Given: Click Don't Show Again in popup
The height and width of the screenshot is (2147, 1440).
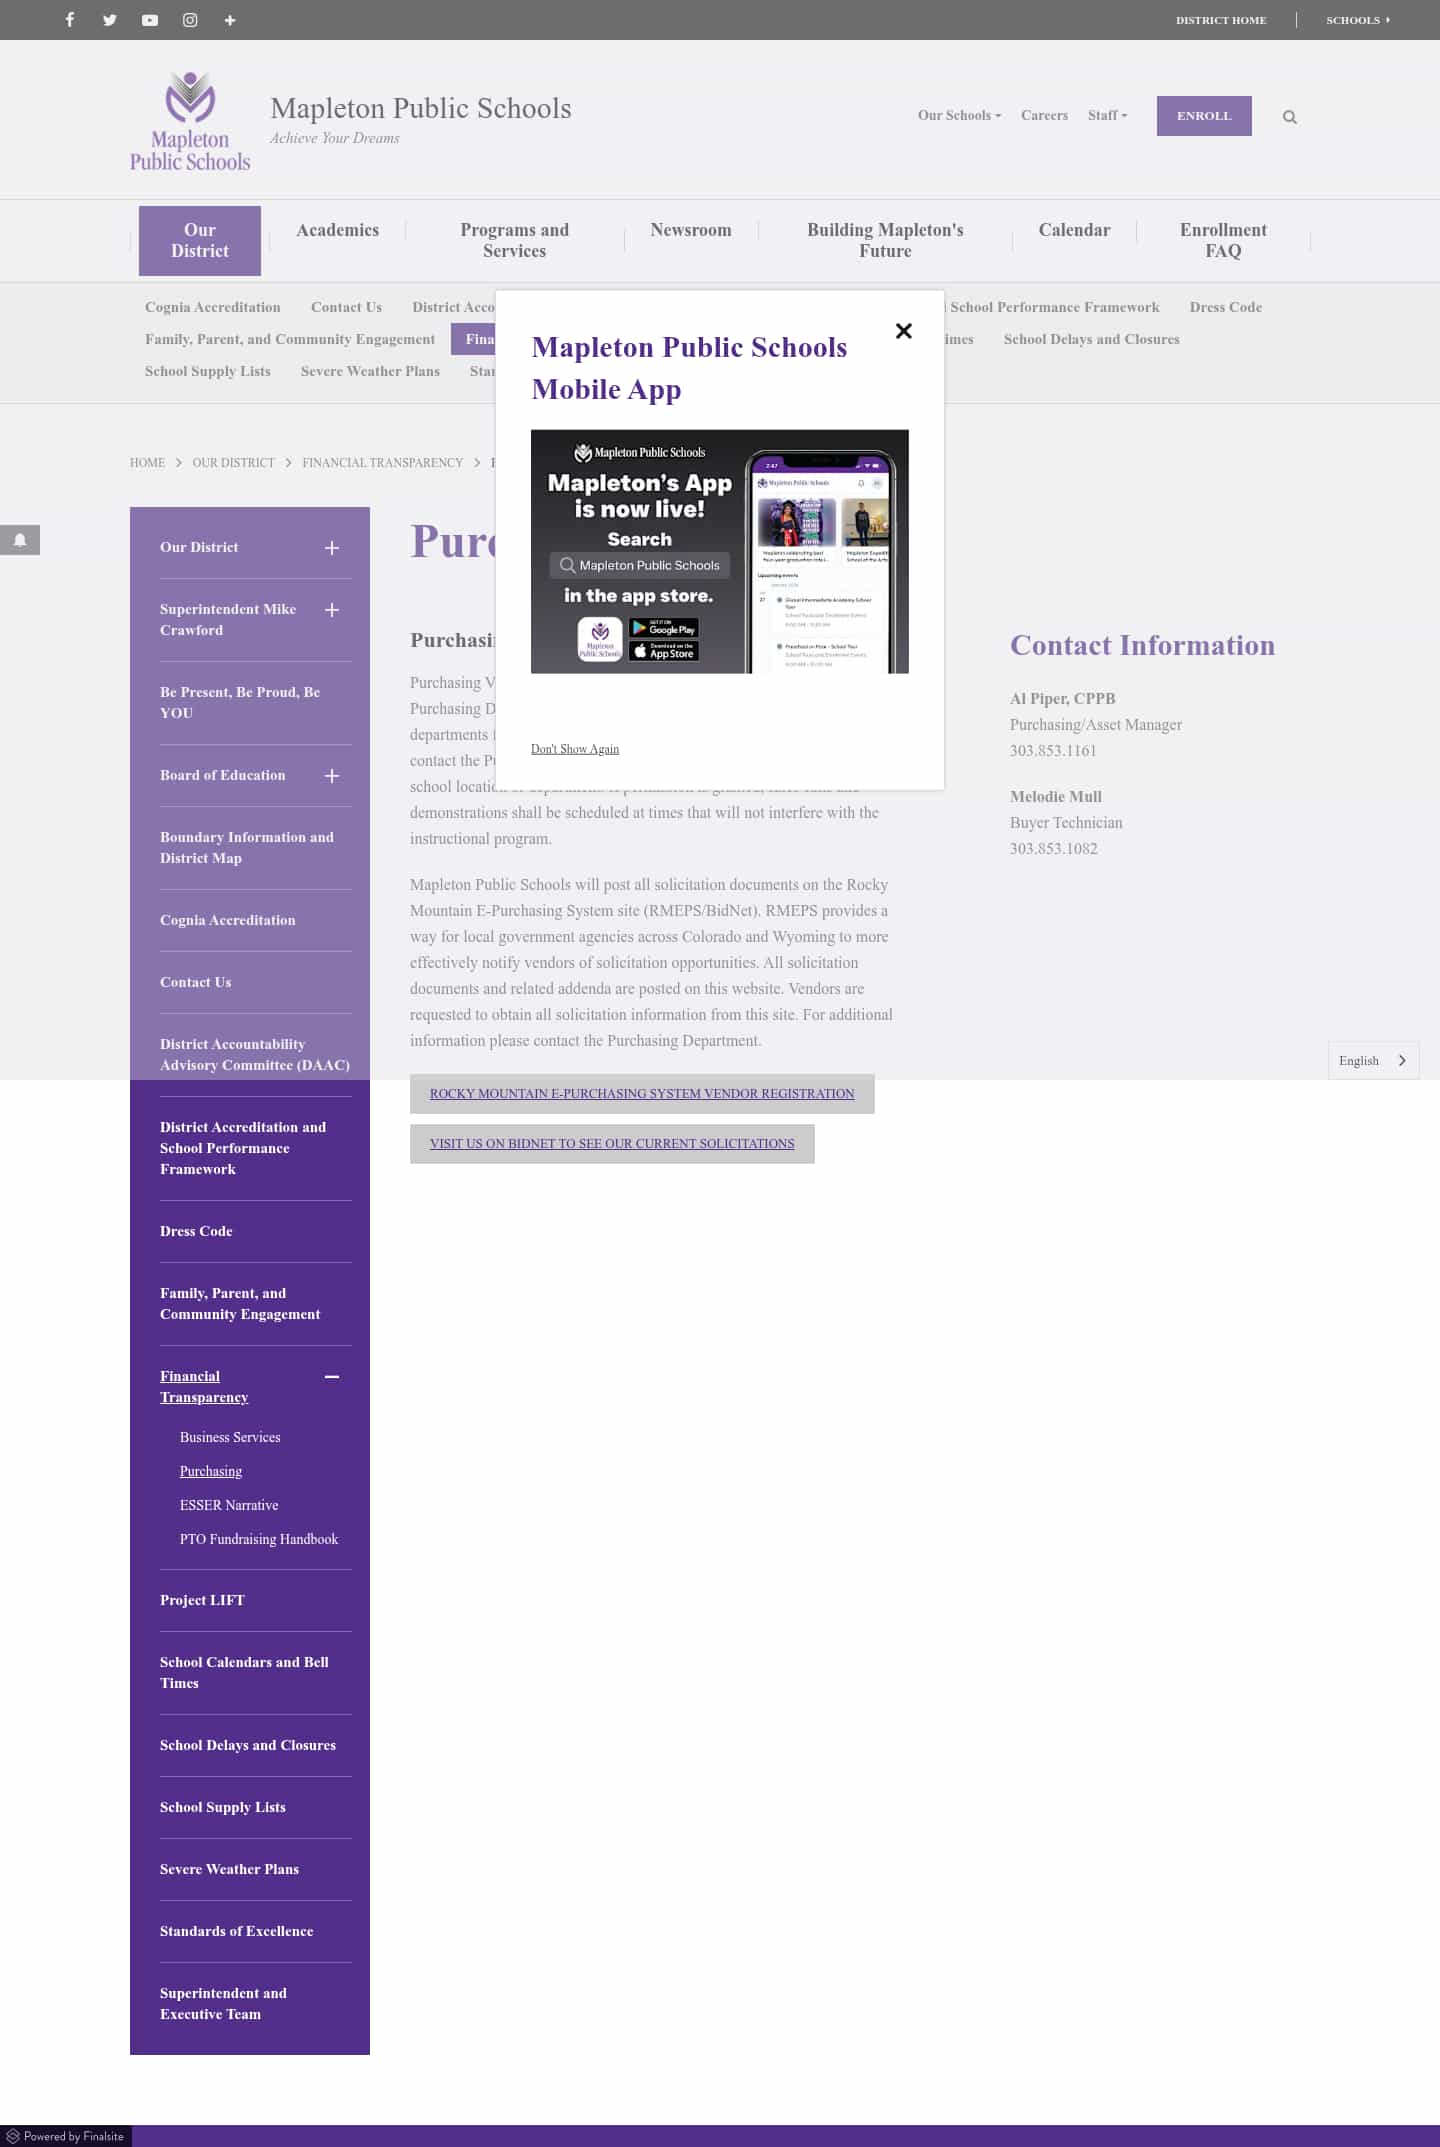Looking at the screenshot, I should [575, 749].
